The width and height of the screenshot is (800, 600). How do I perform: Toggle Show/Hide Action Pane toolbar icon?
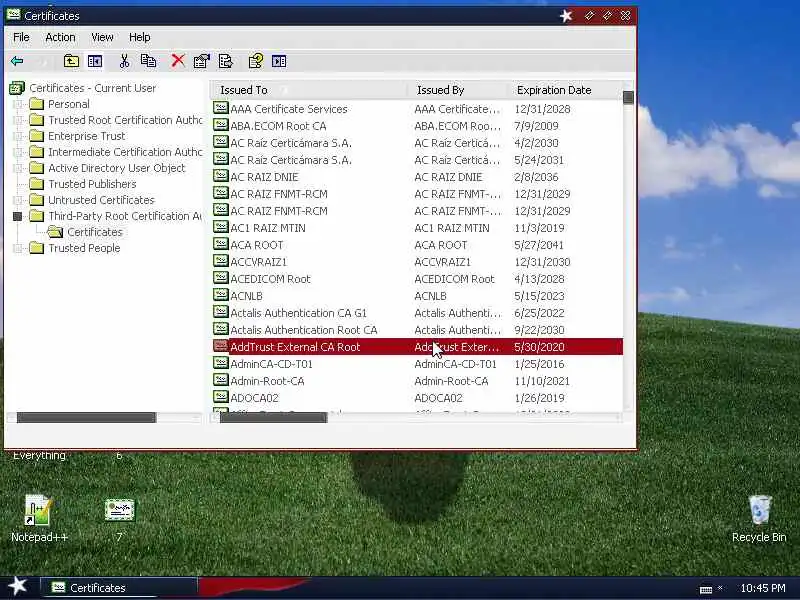[x=279, y=61]
